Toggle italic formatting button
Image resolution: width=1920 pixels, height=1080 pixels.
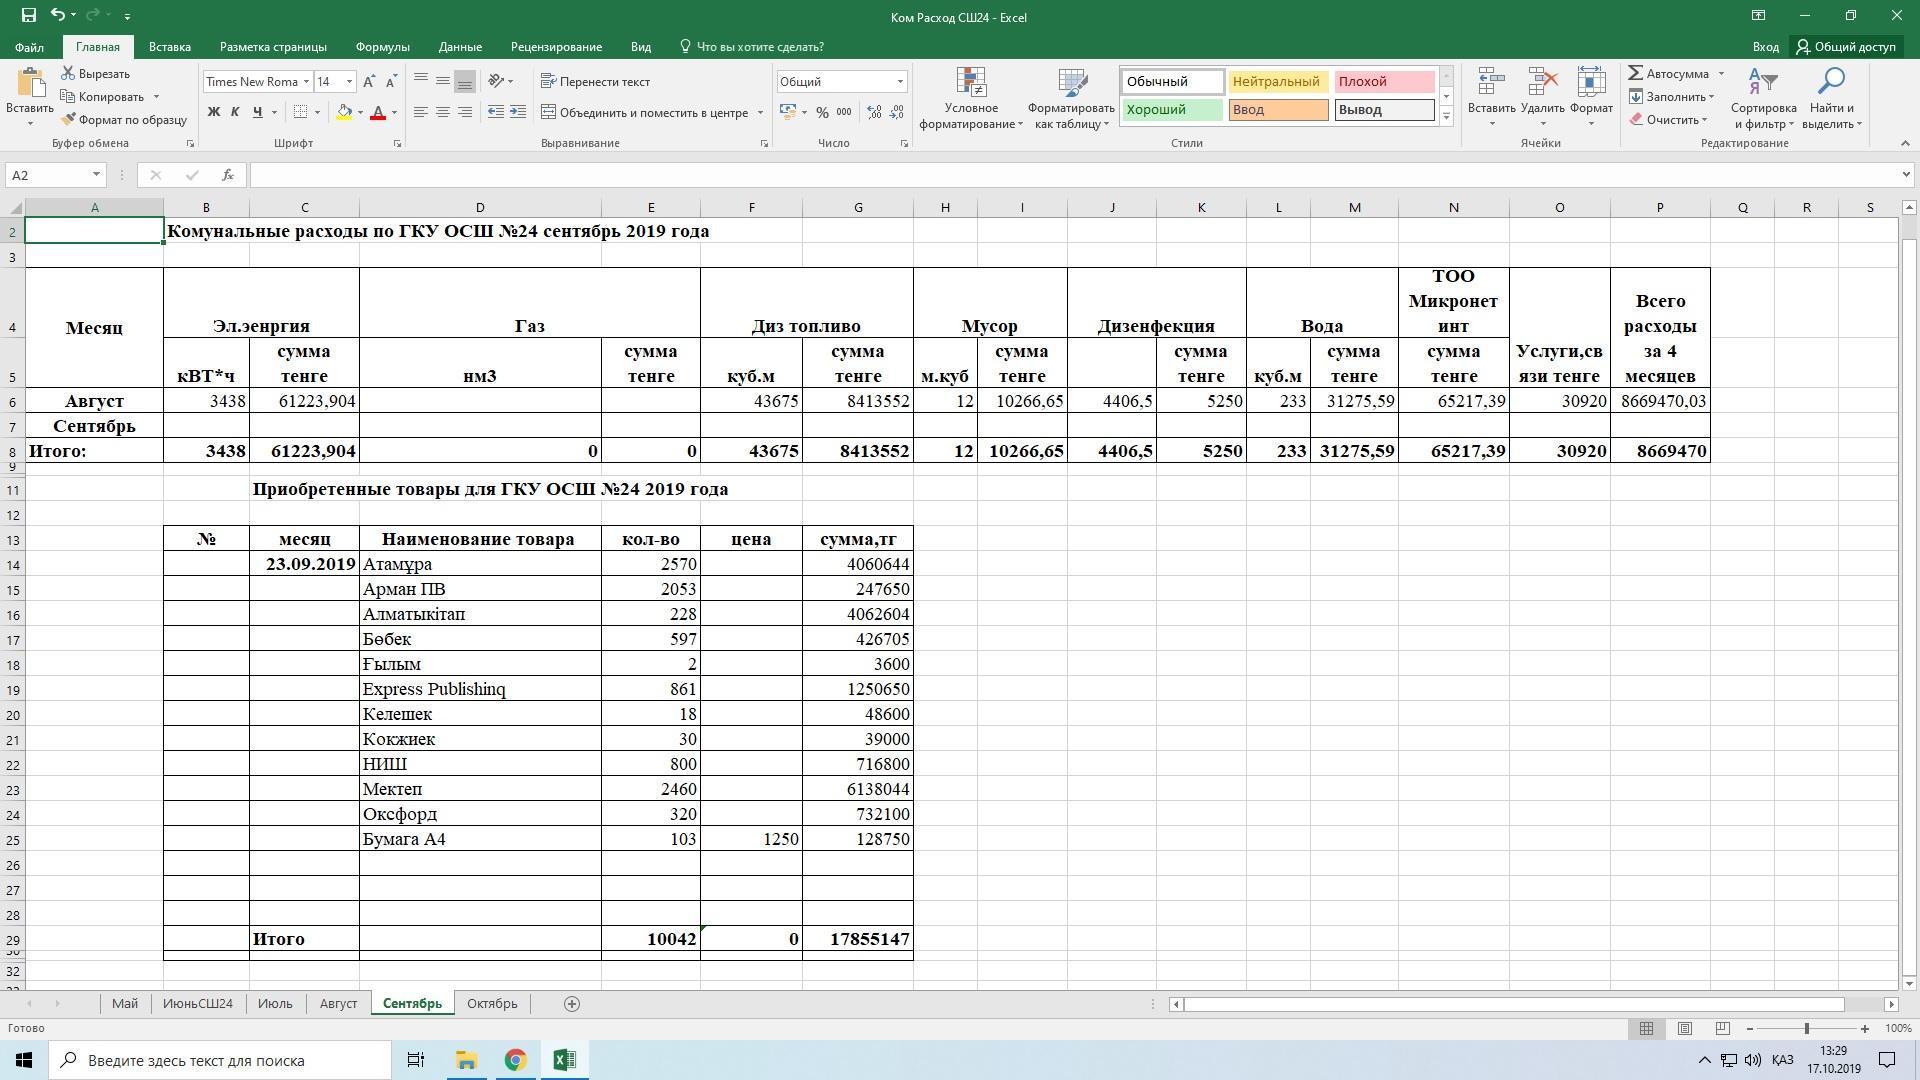tap(235, 113)
